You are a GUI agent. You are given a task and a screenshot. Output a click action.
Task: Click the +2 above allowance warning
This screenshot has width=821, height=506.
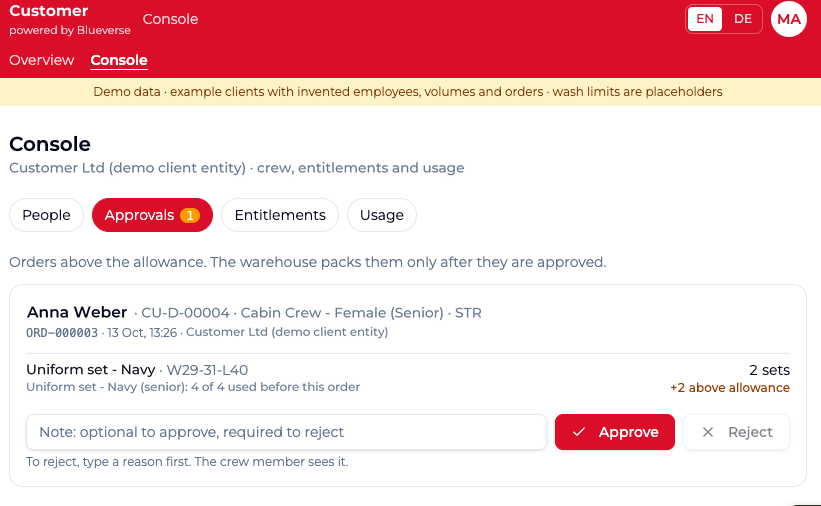(730, 388)
